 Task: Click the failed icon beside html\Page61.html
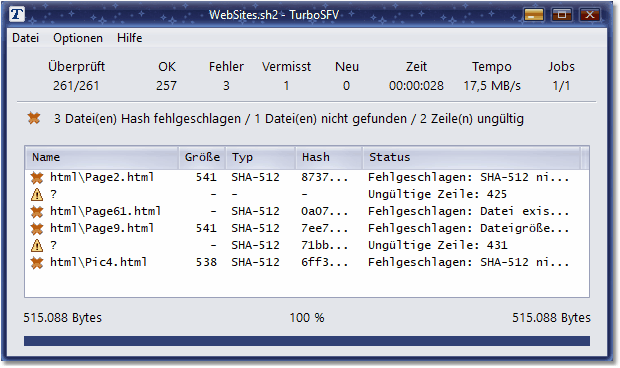pos(37,212)
